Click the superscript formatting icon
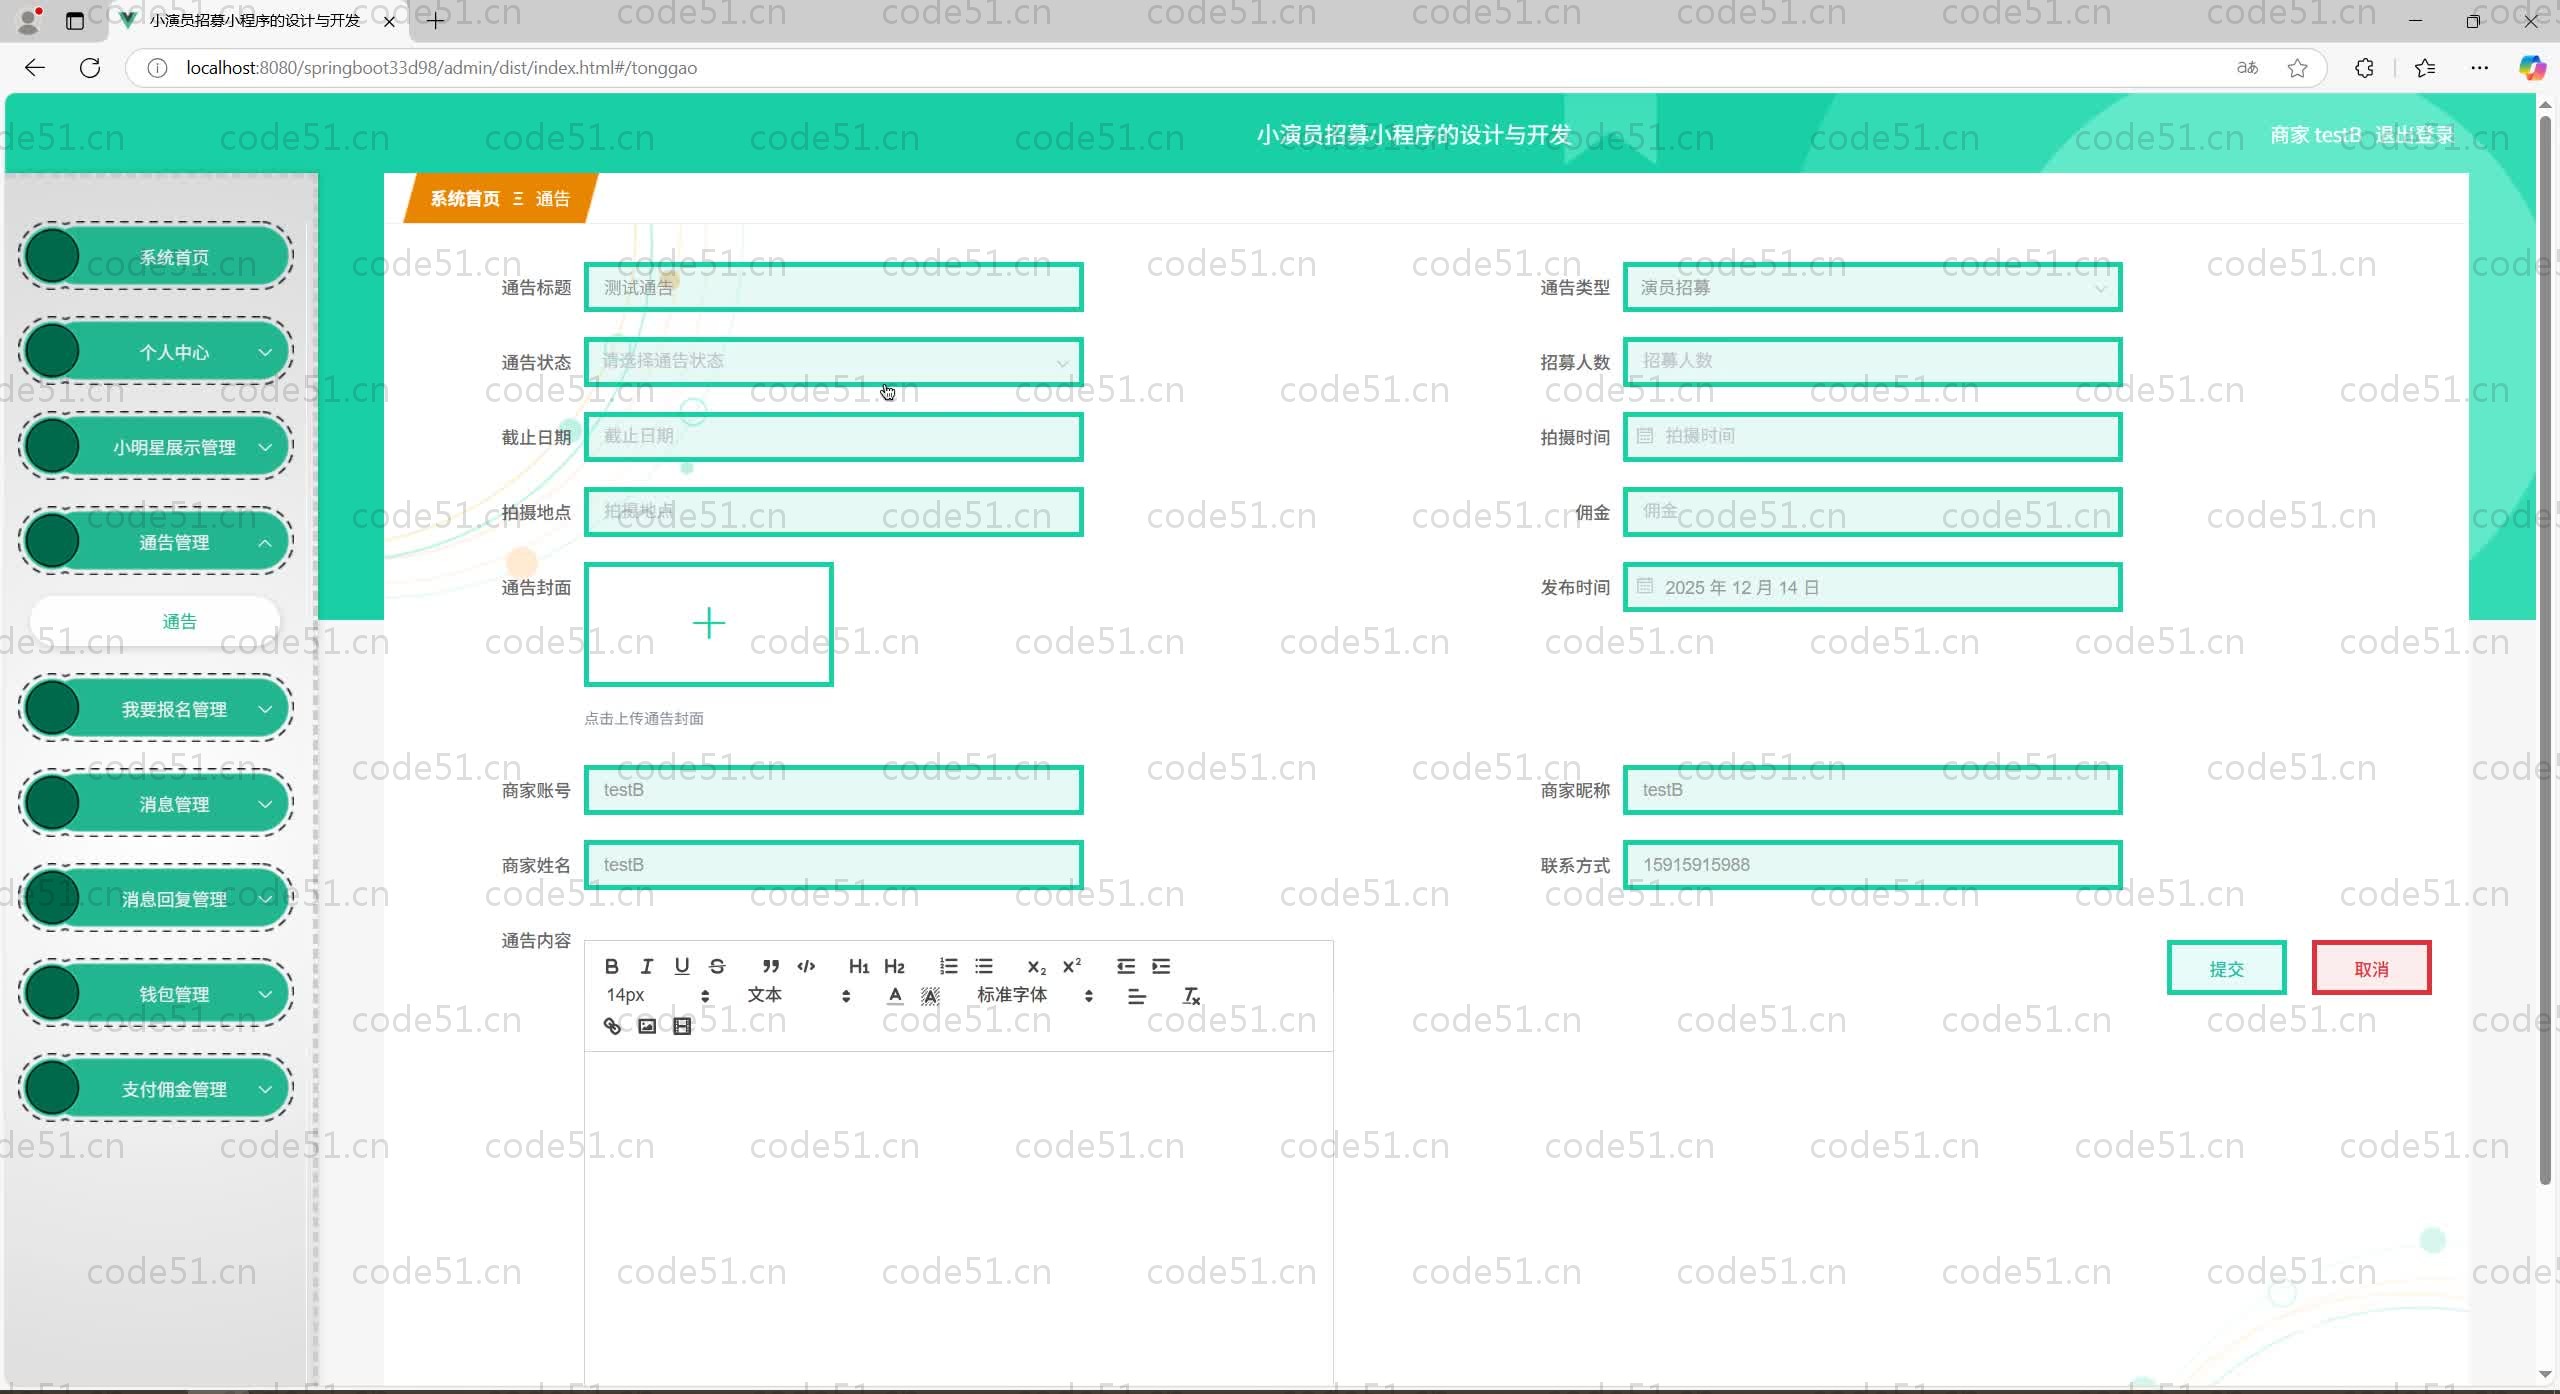This screenshot has height=1394, width=2560. click(x=1071, y=966)
